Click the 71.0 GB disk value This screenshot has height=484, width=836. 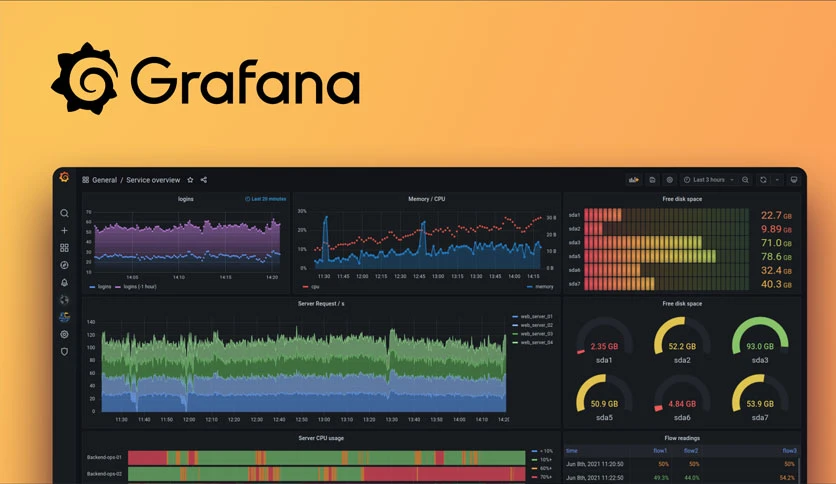tap(776, 243)
